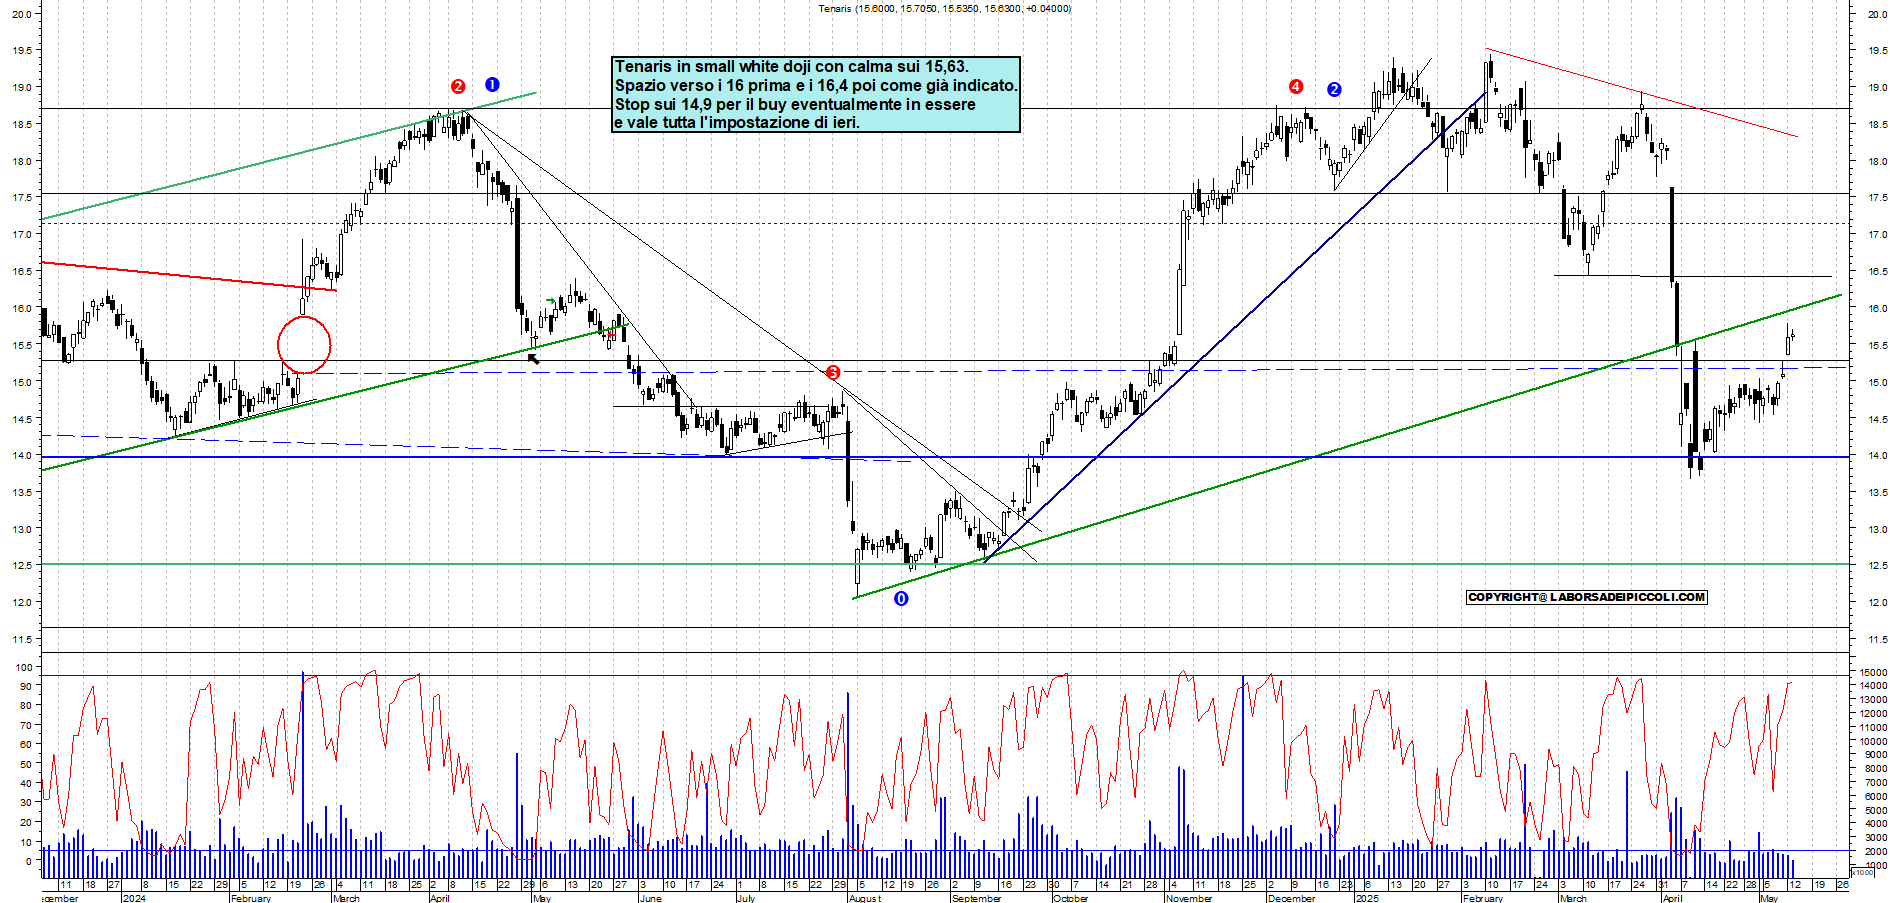Viewport: 1890px width, 903px height.
Task: Click the "2024" year label on the time axis
Action: (x=133, y=898)
